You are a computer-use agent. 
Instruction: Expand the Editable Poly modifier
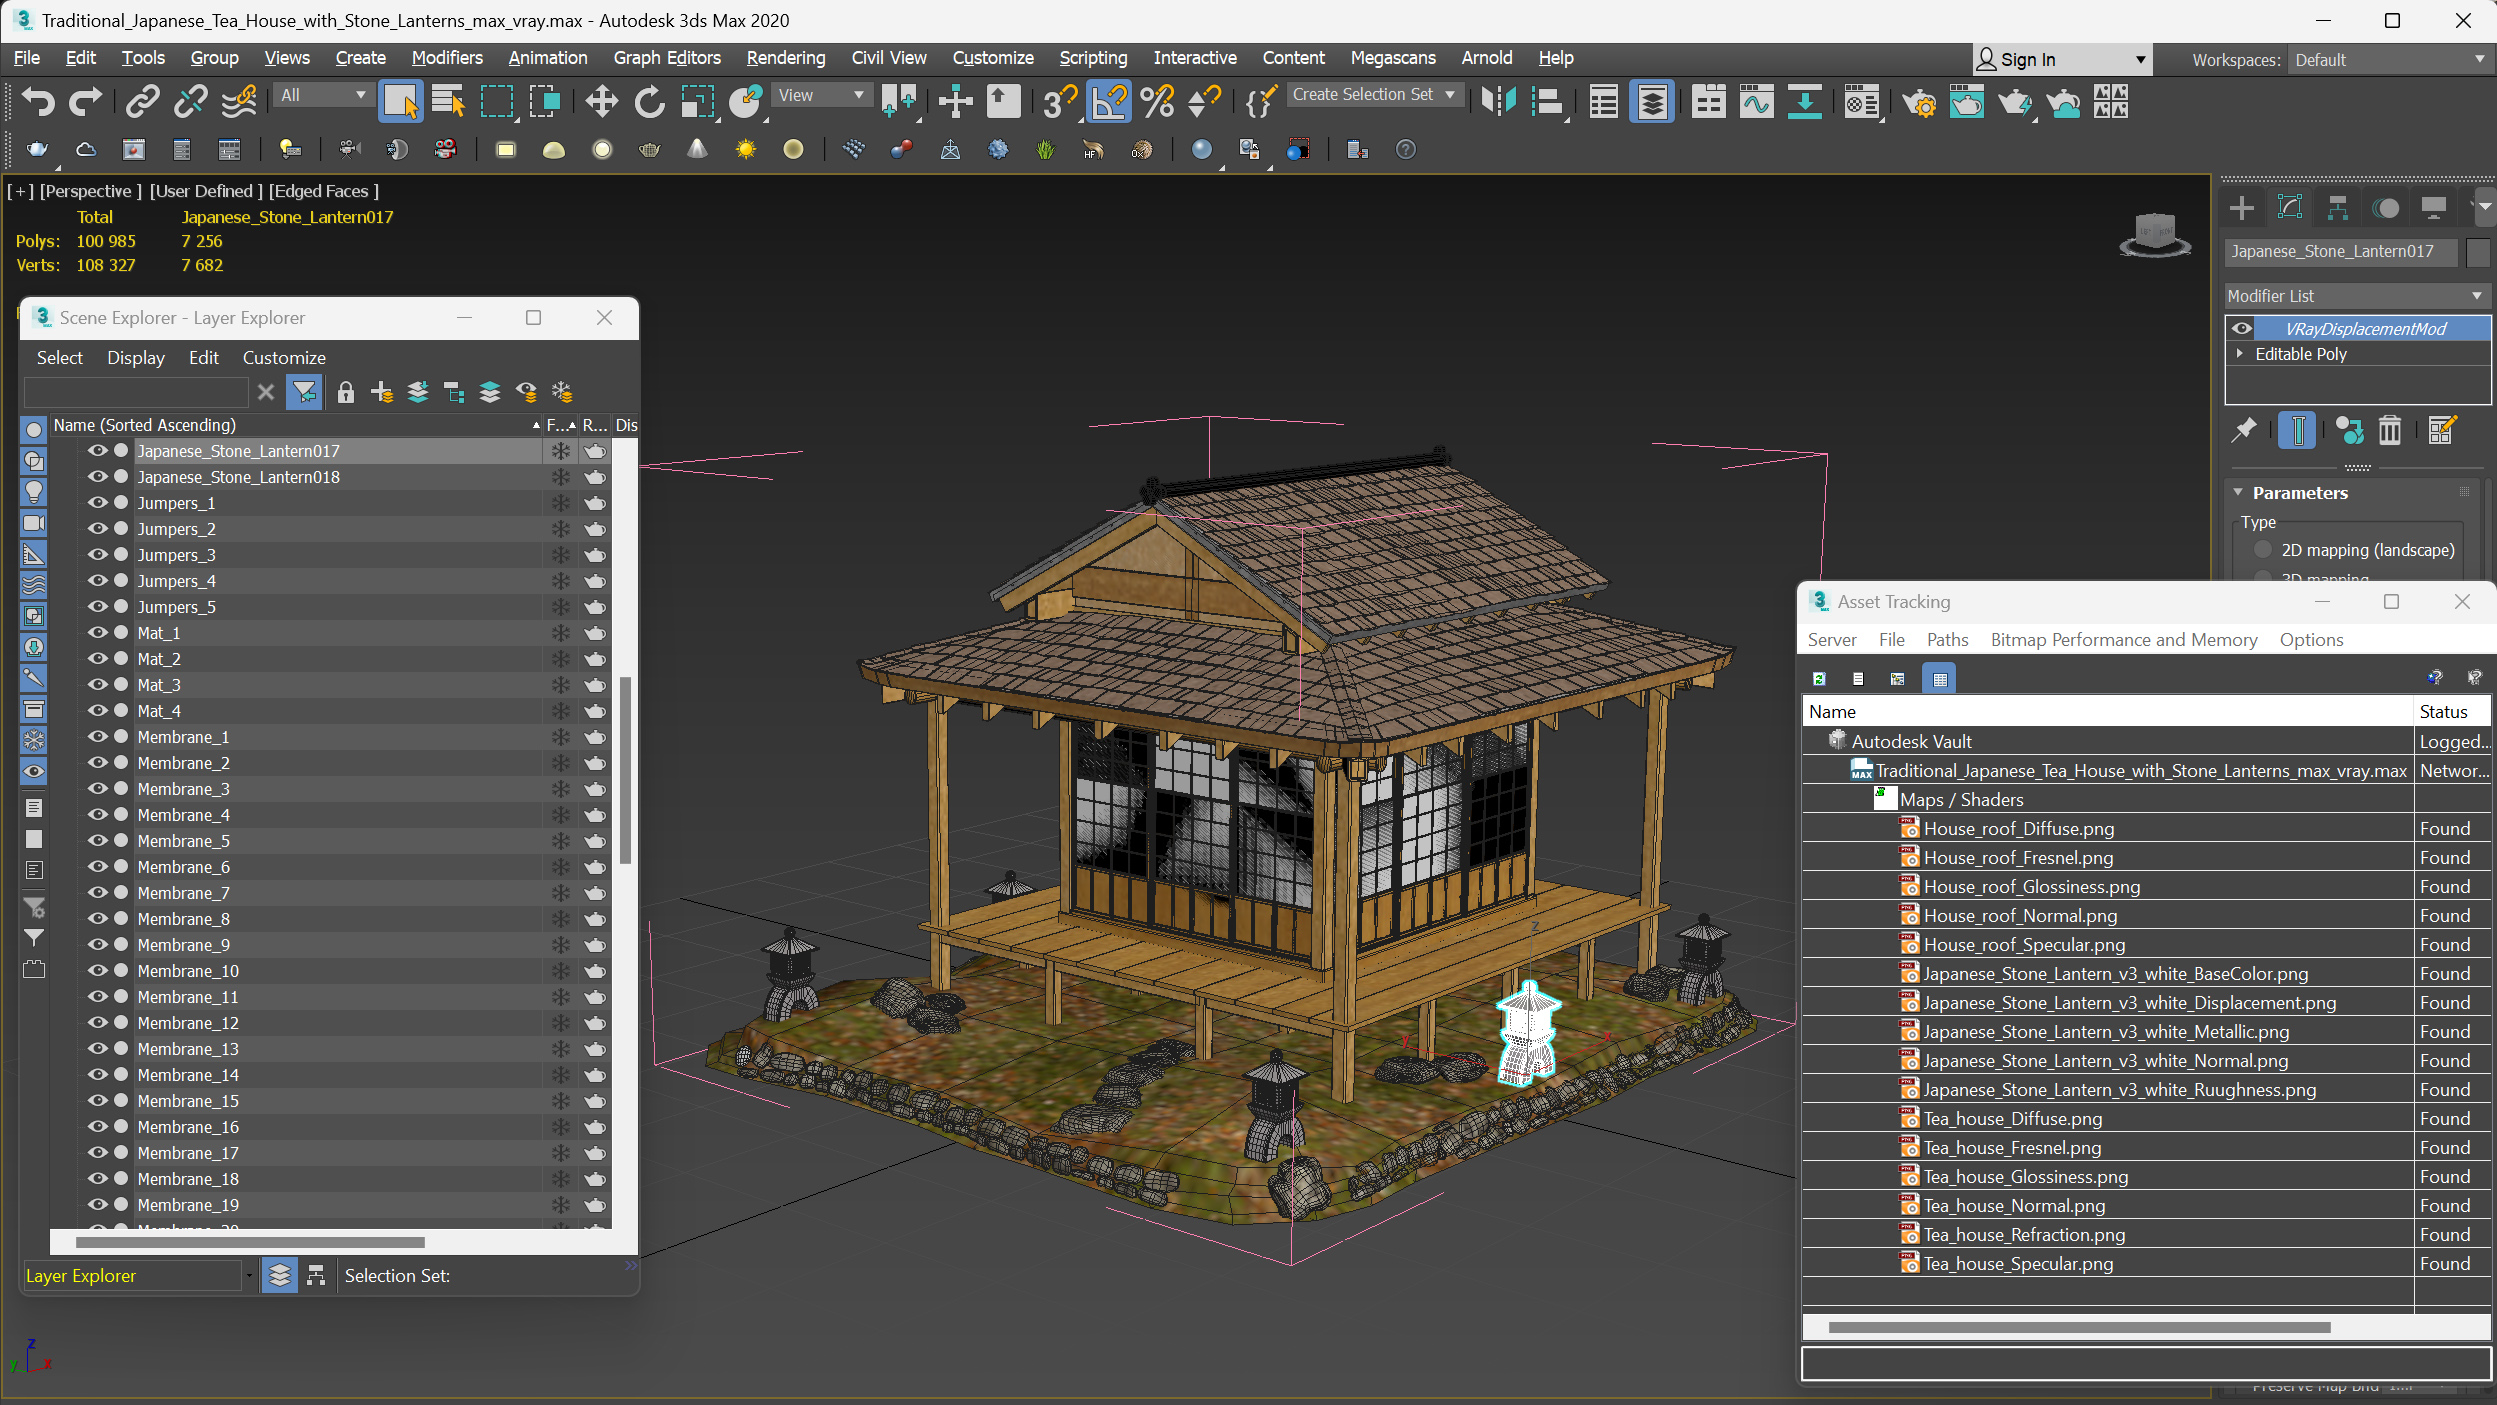pos(2240,354)
